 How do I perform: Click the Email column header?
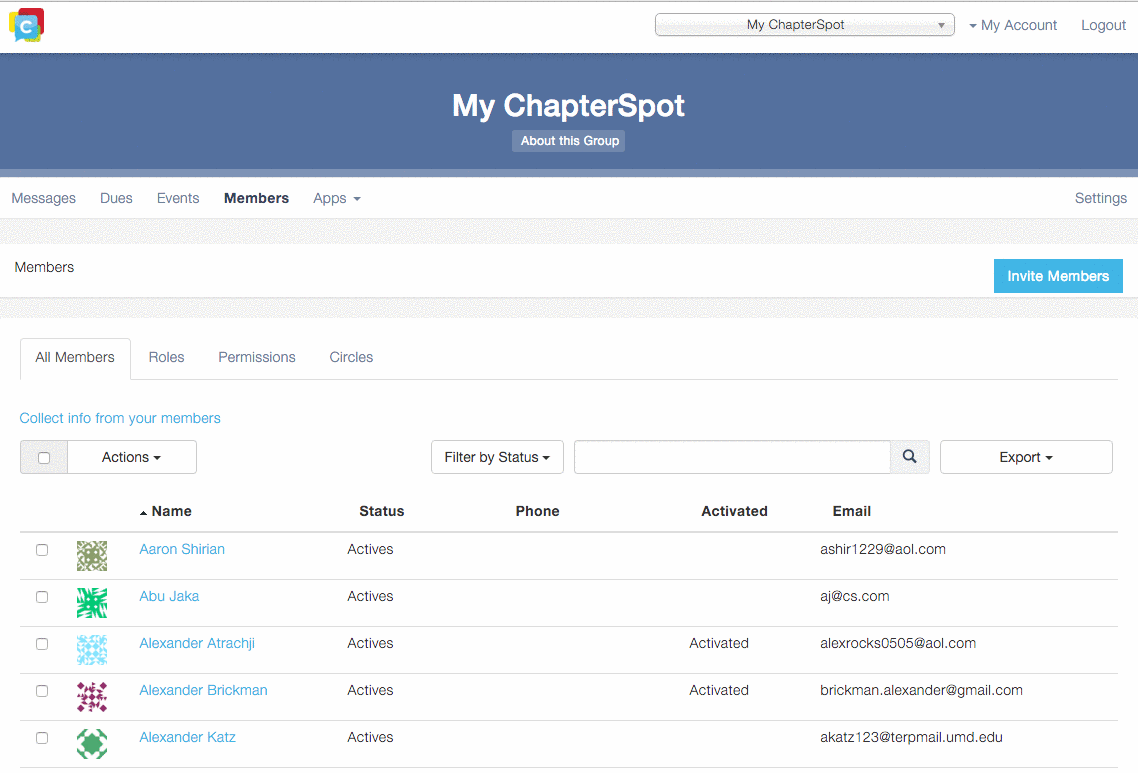coord(852,512)
